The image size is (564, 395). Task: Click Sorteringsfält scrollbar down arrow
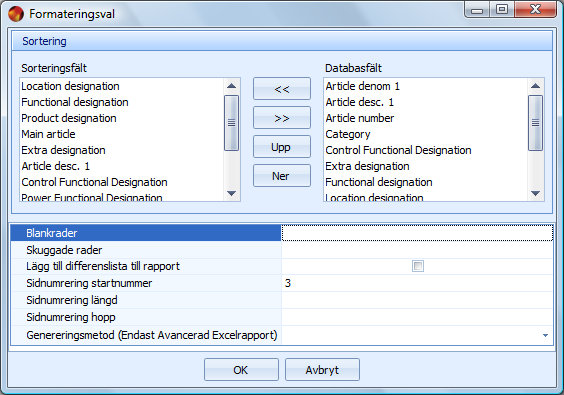[232, 194]
